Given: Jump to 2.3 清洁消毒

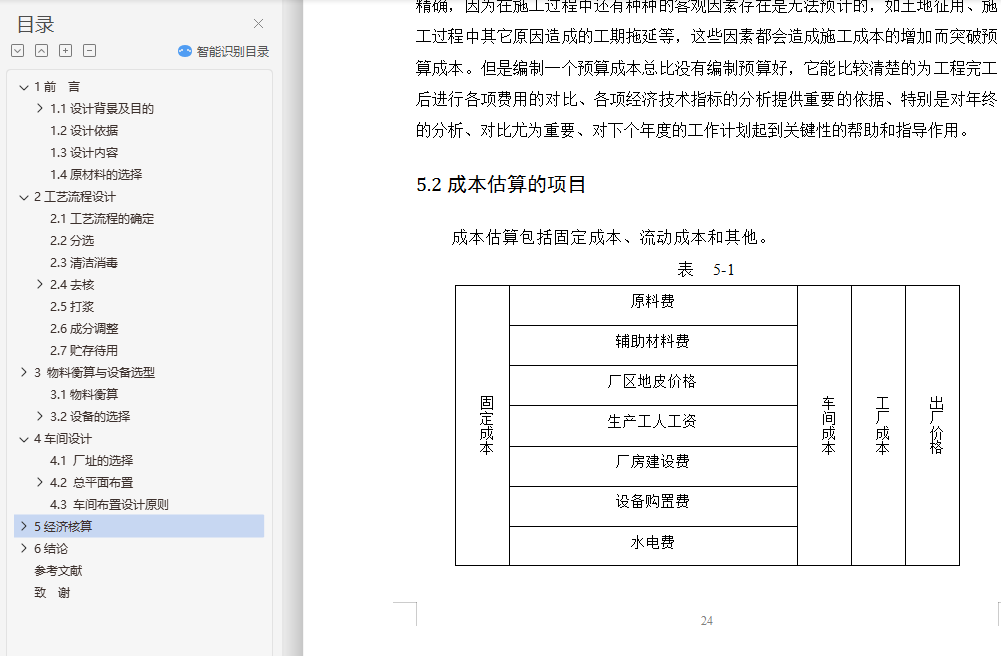Looking at the screenshot, I should 84,262.
